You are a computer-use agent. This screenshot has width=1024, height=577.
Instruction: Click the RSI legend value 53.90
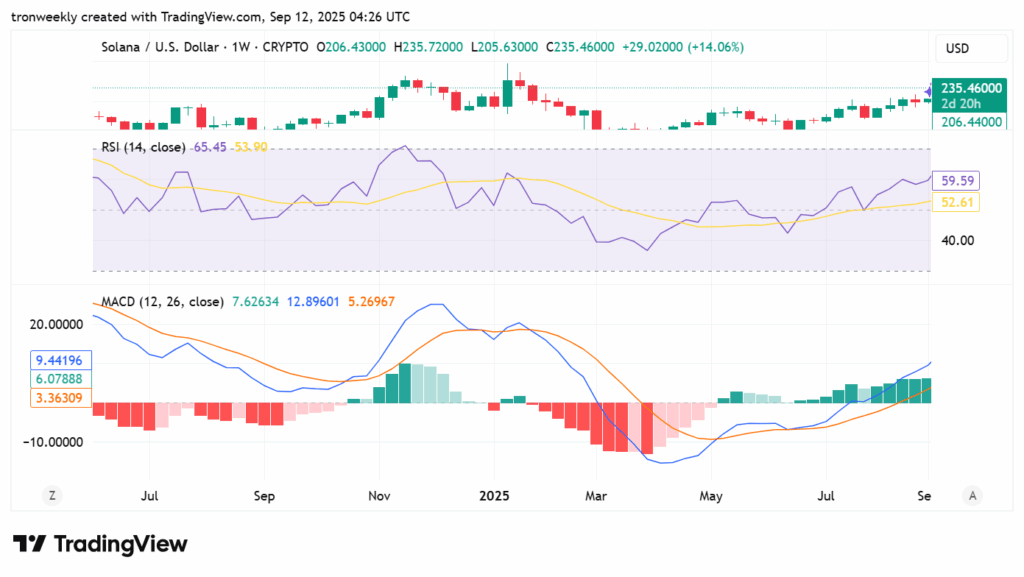coord(251,147)
